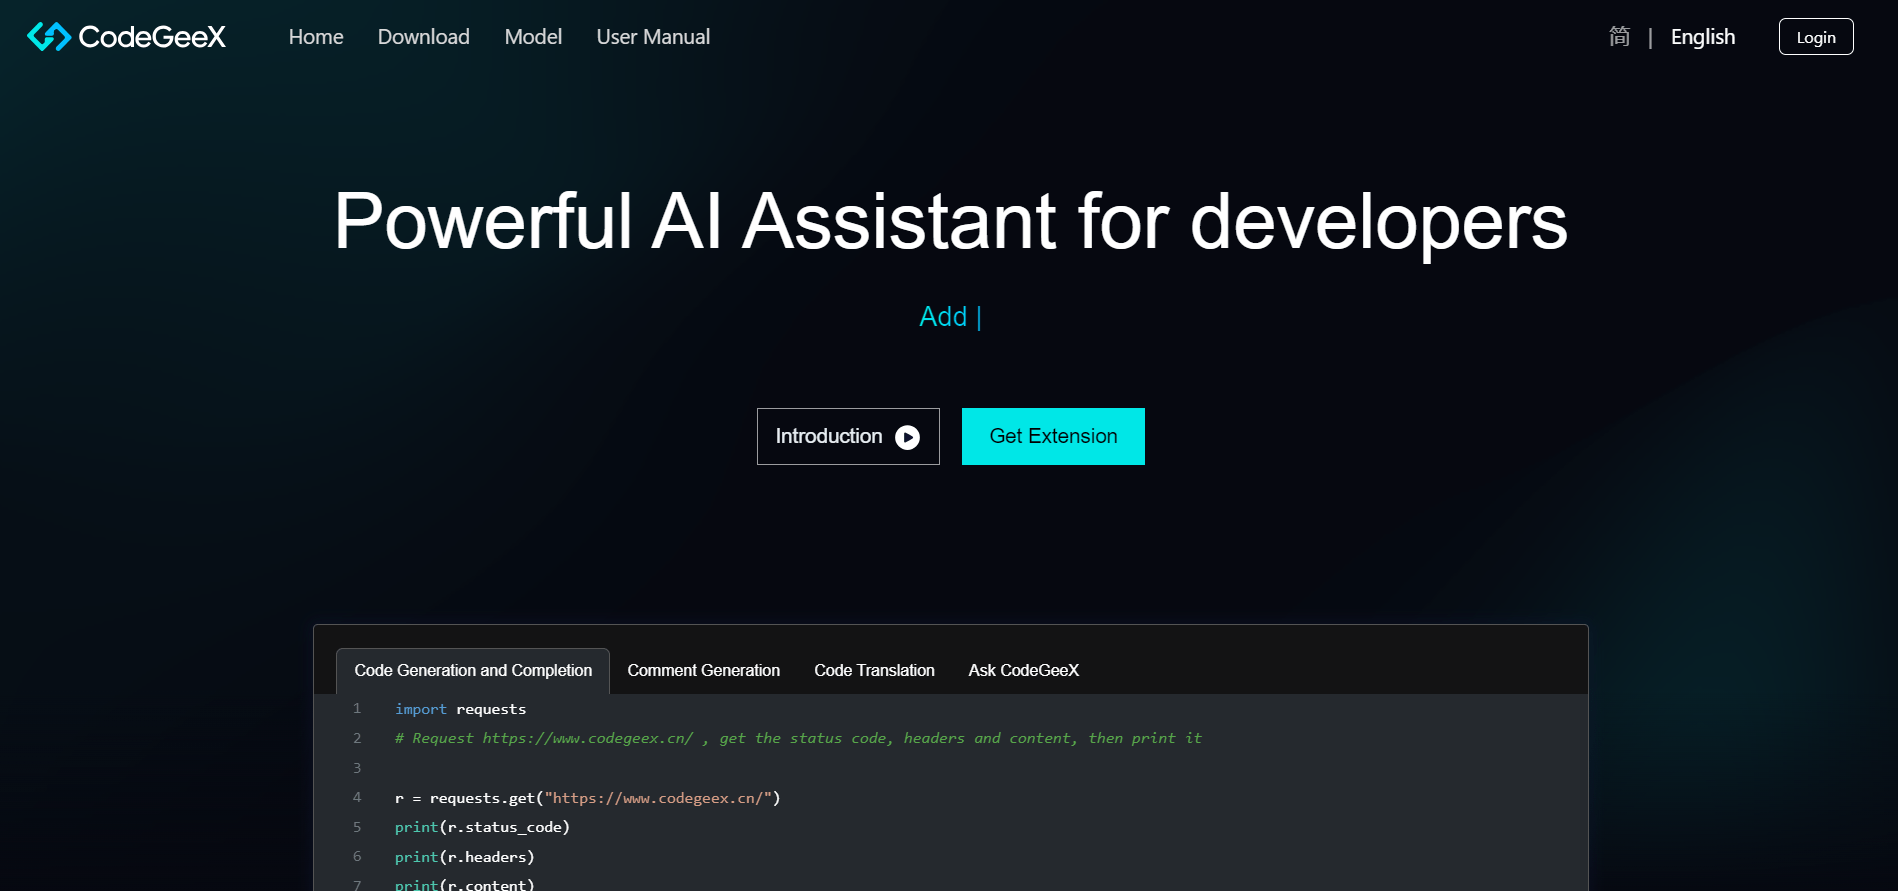Click the 'Powerful AI Assistant for developers' heading
The width and height of the screenshot is (1898, 891).
pyautogui.click(x=950, y=221)
